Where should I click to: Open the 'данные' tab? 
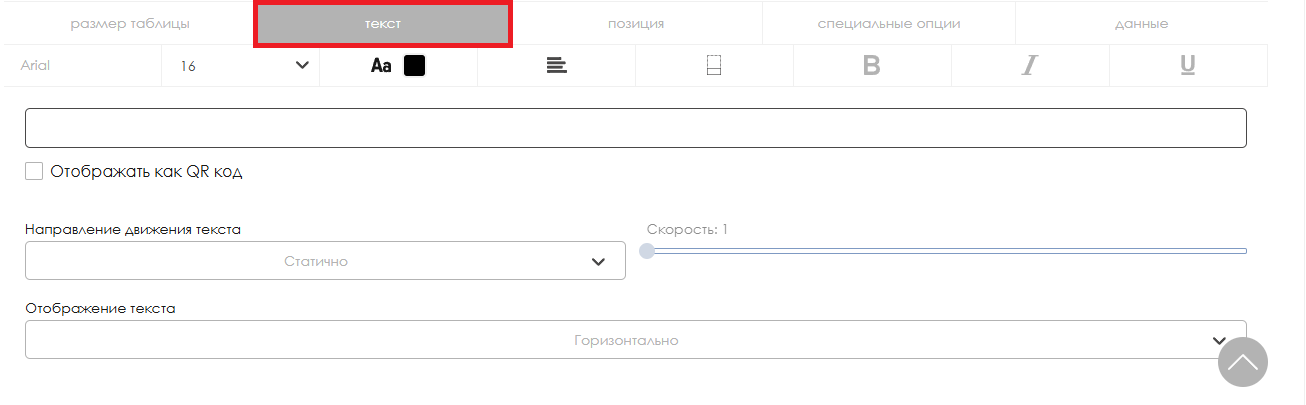click(x=1141, y=23)
